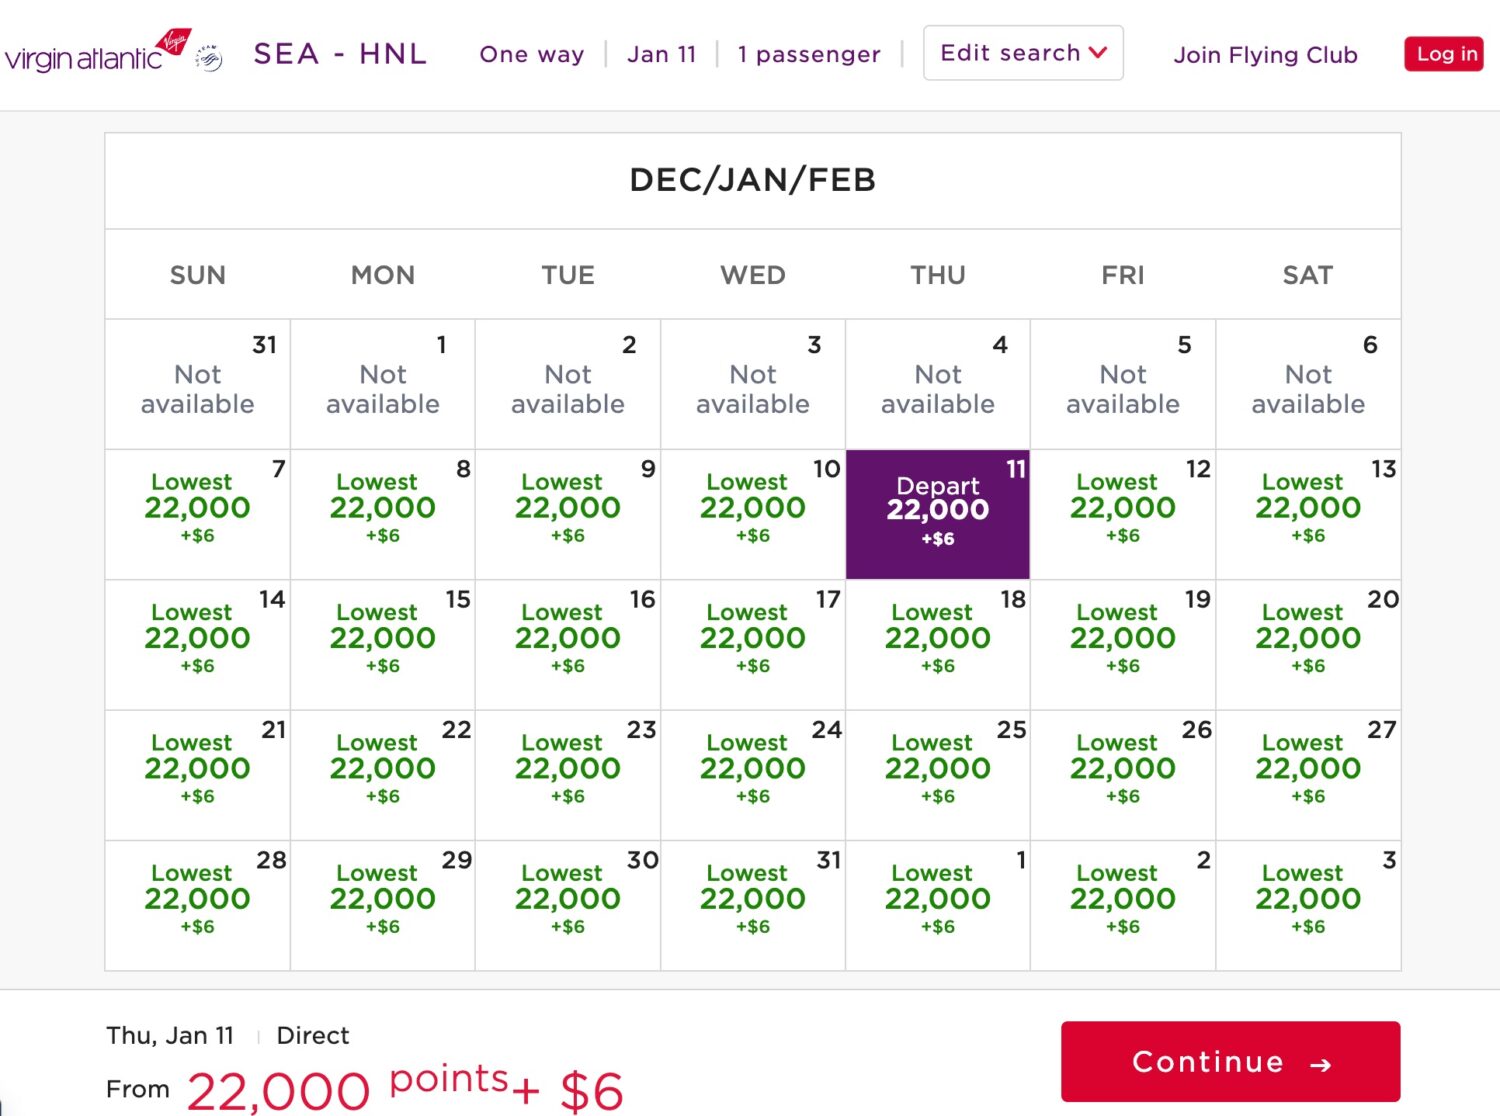Click the Log in button
This screenshot has width=1500, height=1116.
click(1443, 54)
